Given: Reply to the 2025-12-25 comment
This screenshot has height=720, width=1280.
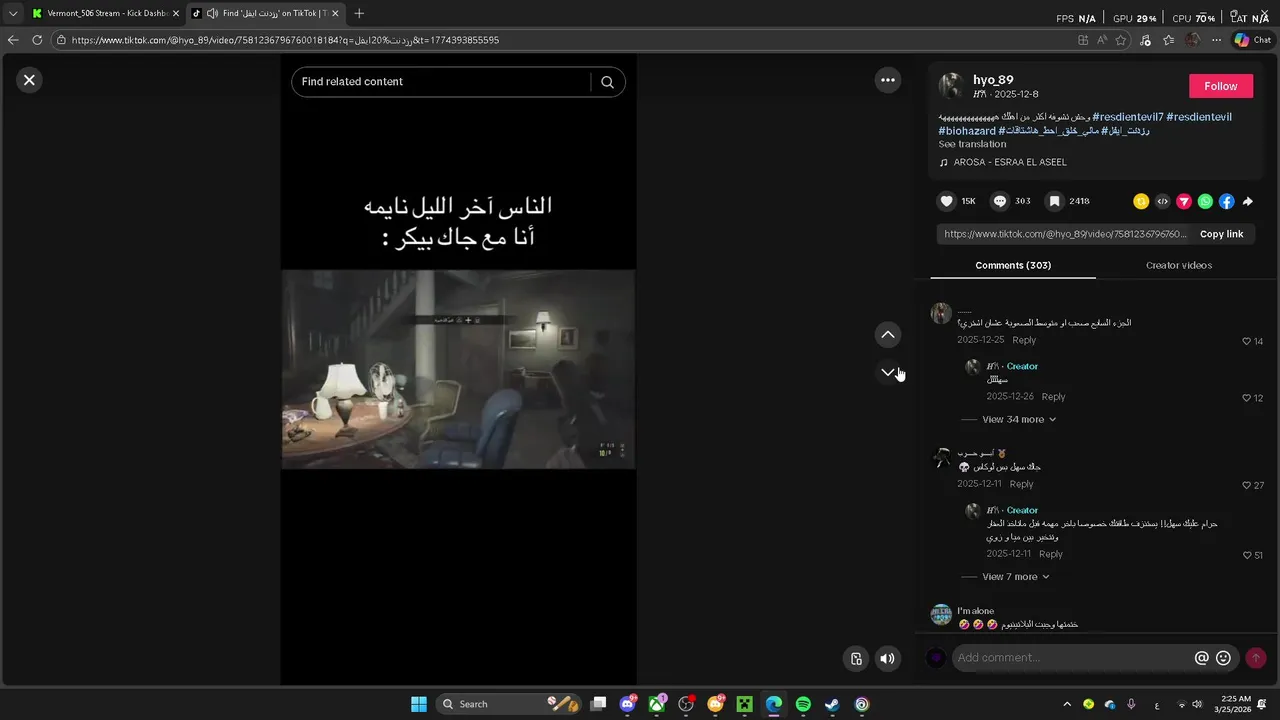Looking at the screenshot, I should 1024,340.
